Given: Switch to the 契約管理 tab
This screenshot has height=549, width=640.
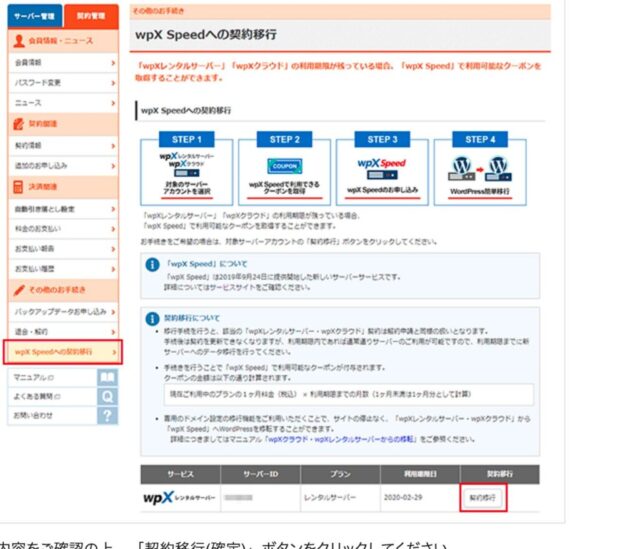Looking at the screenshot, I should point(91,16).
